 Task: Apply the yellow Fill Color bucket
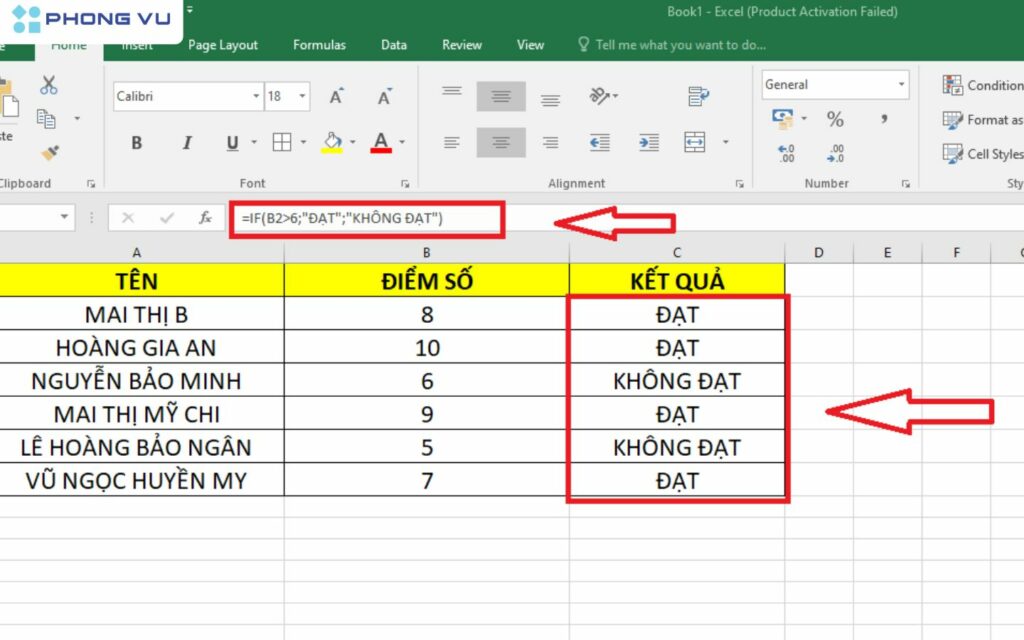[x=332, y=143]
